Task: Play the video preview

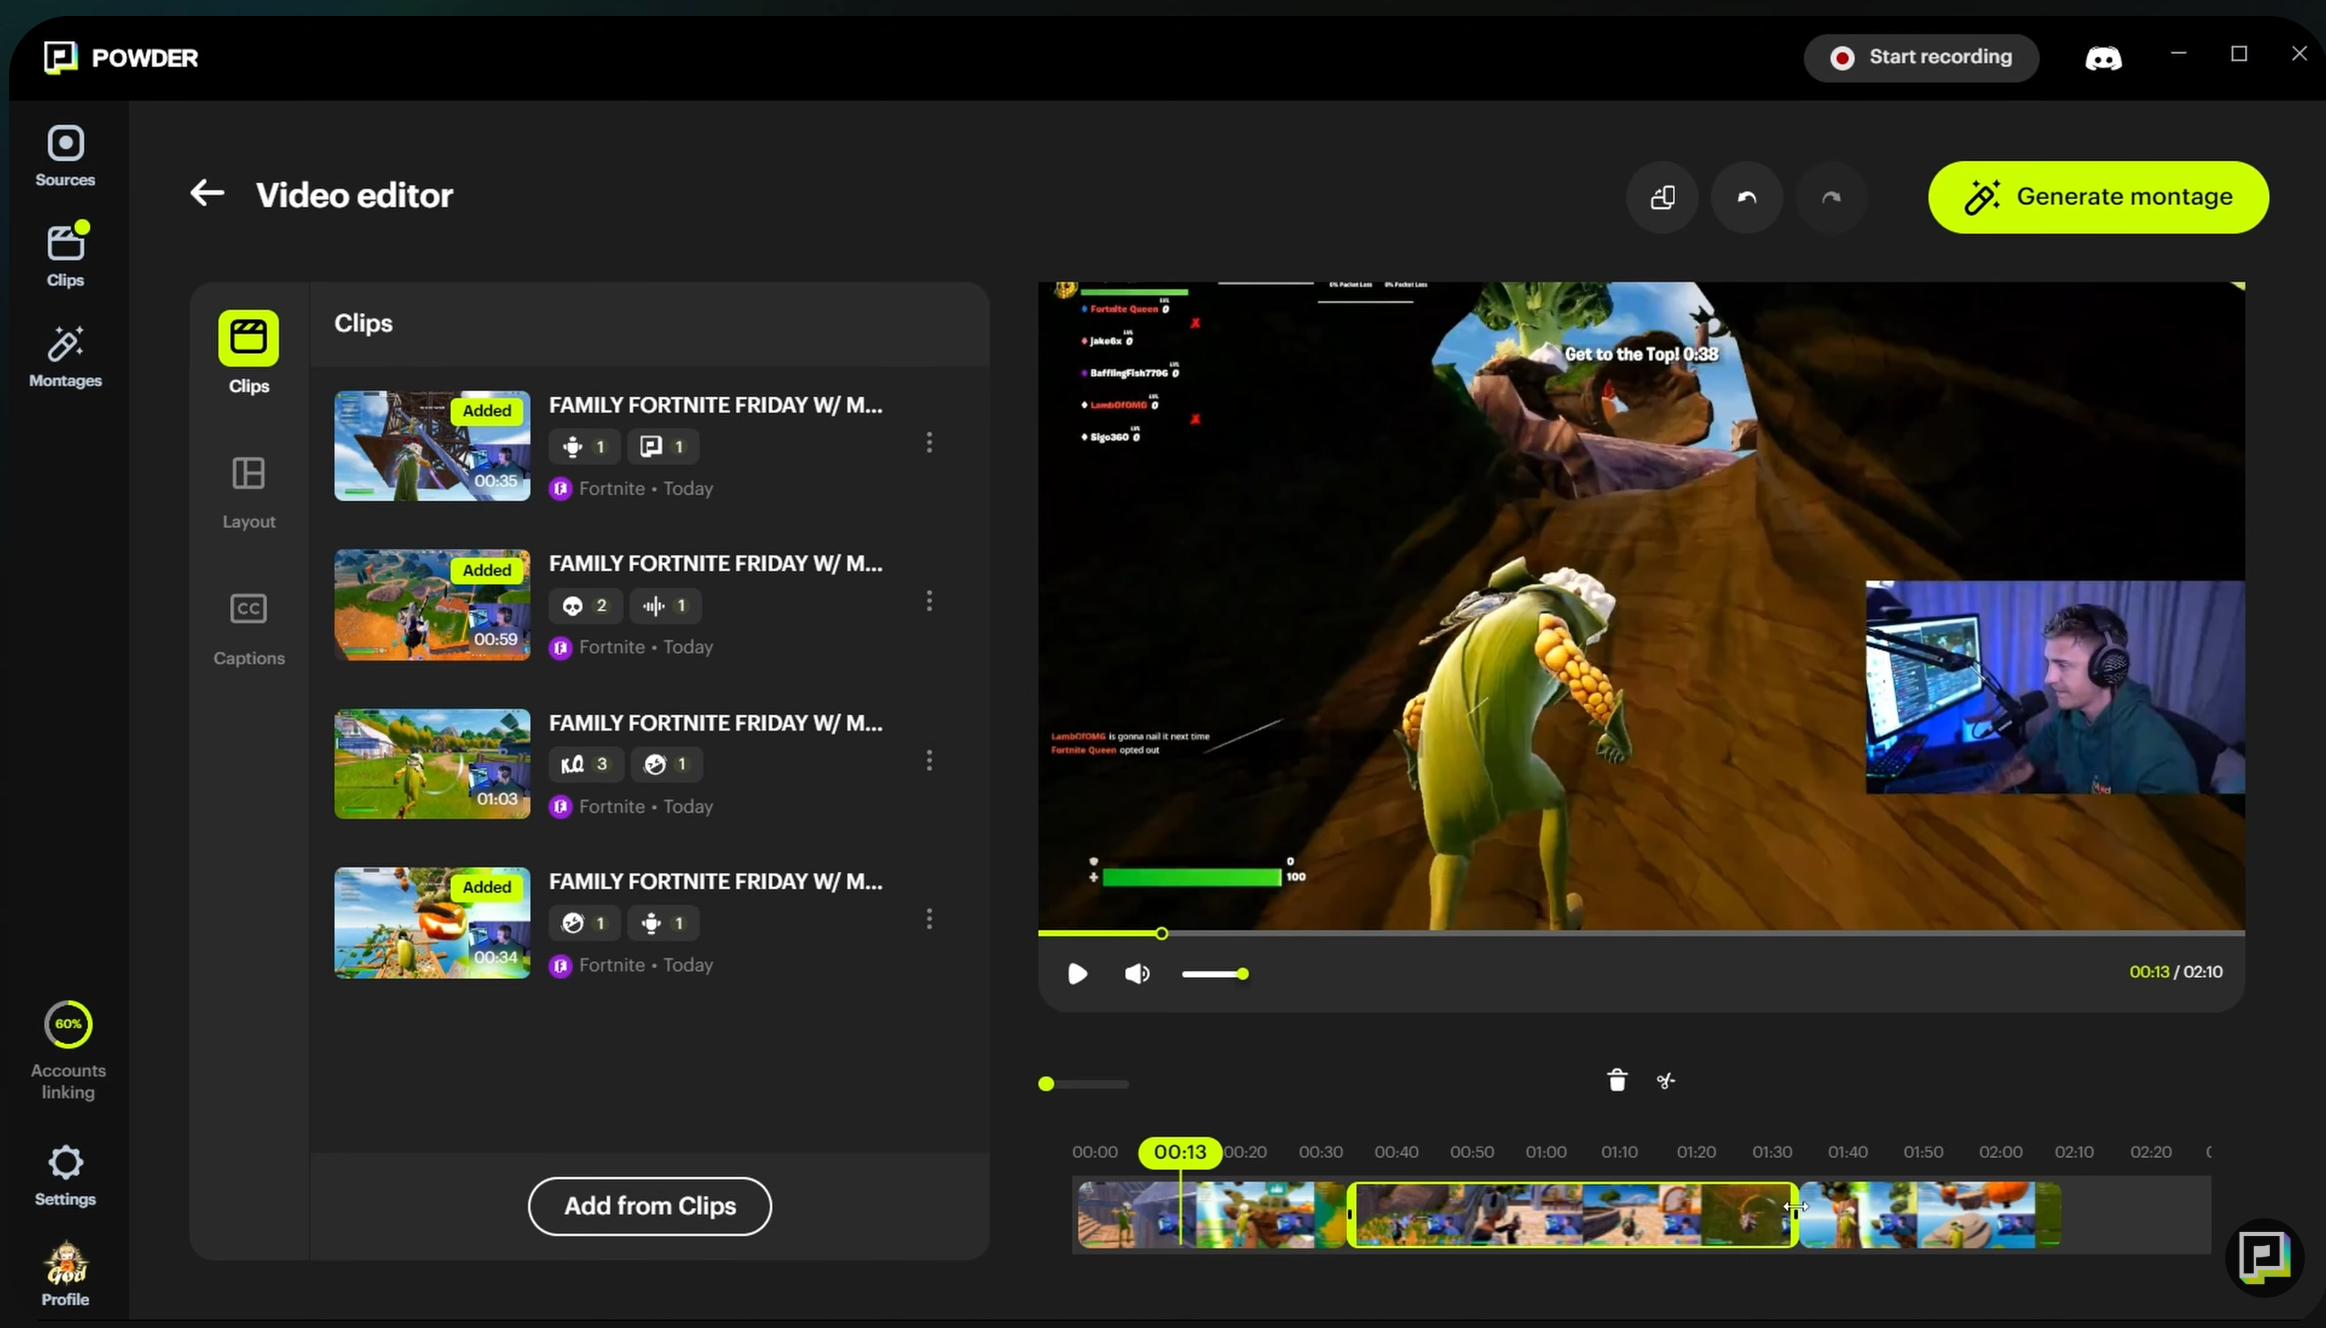Action: pos(1077,973)
